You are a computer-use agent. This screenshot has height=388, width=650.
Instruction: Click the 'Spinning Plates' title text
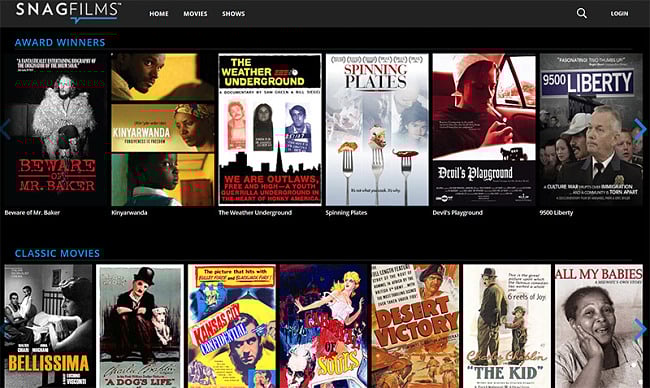346,213
